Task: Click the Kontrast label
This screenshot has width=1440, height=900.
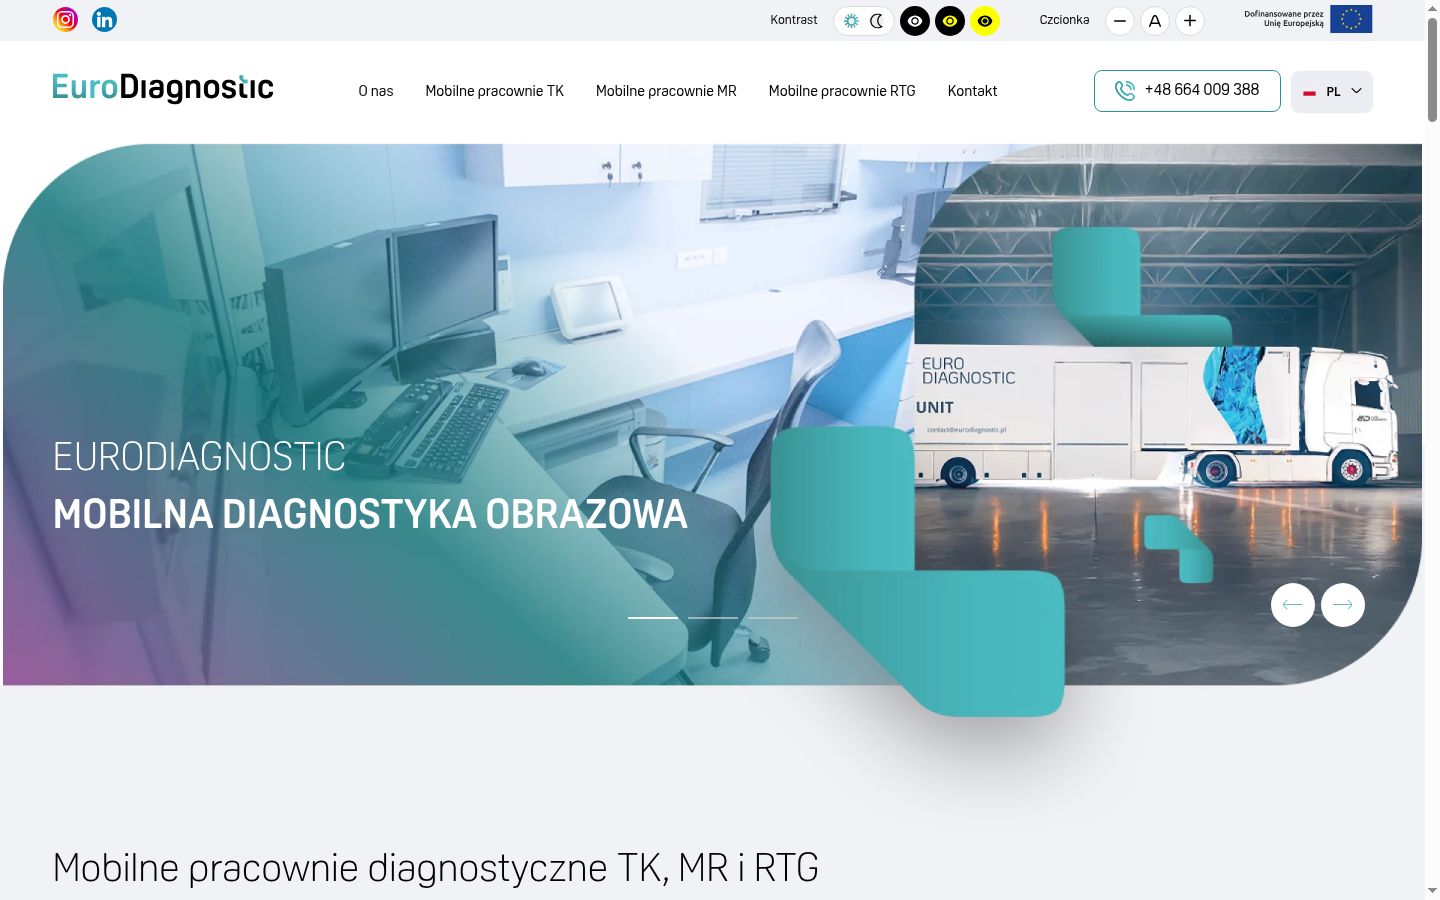Action: [794, 20]
